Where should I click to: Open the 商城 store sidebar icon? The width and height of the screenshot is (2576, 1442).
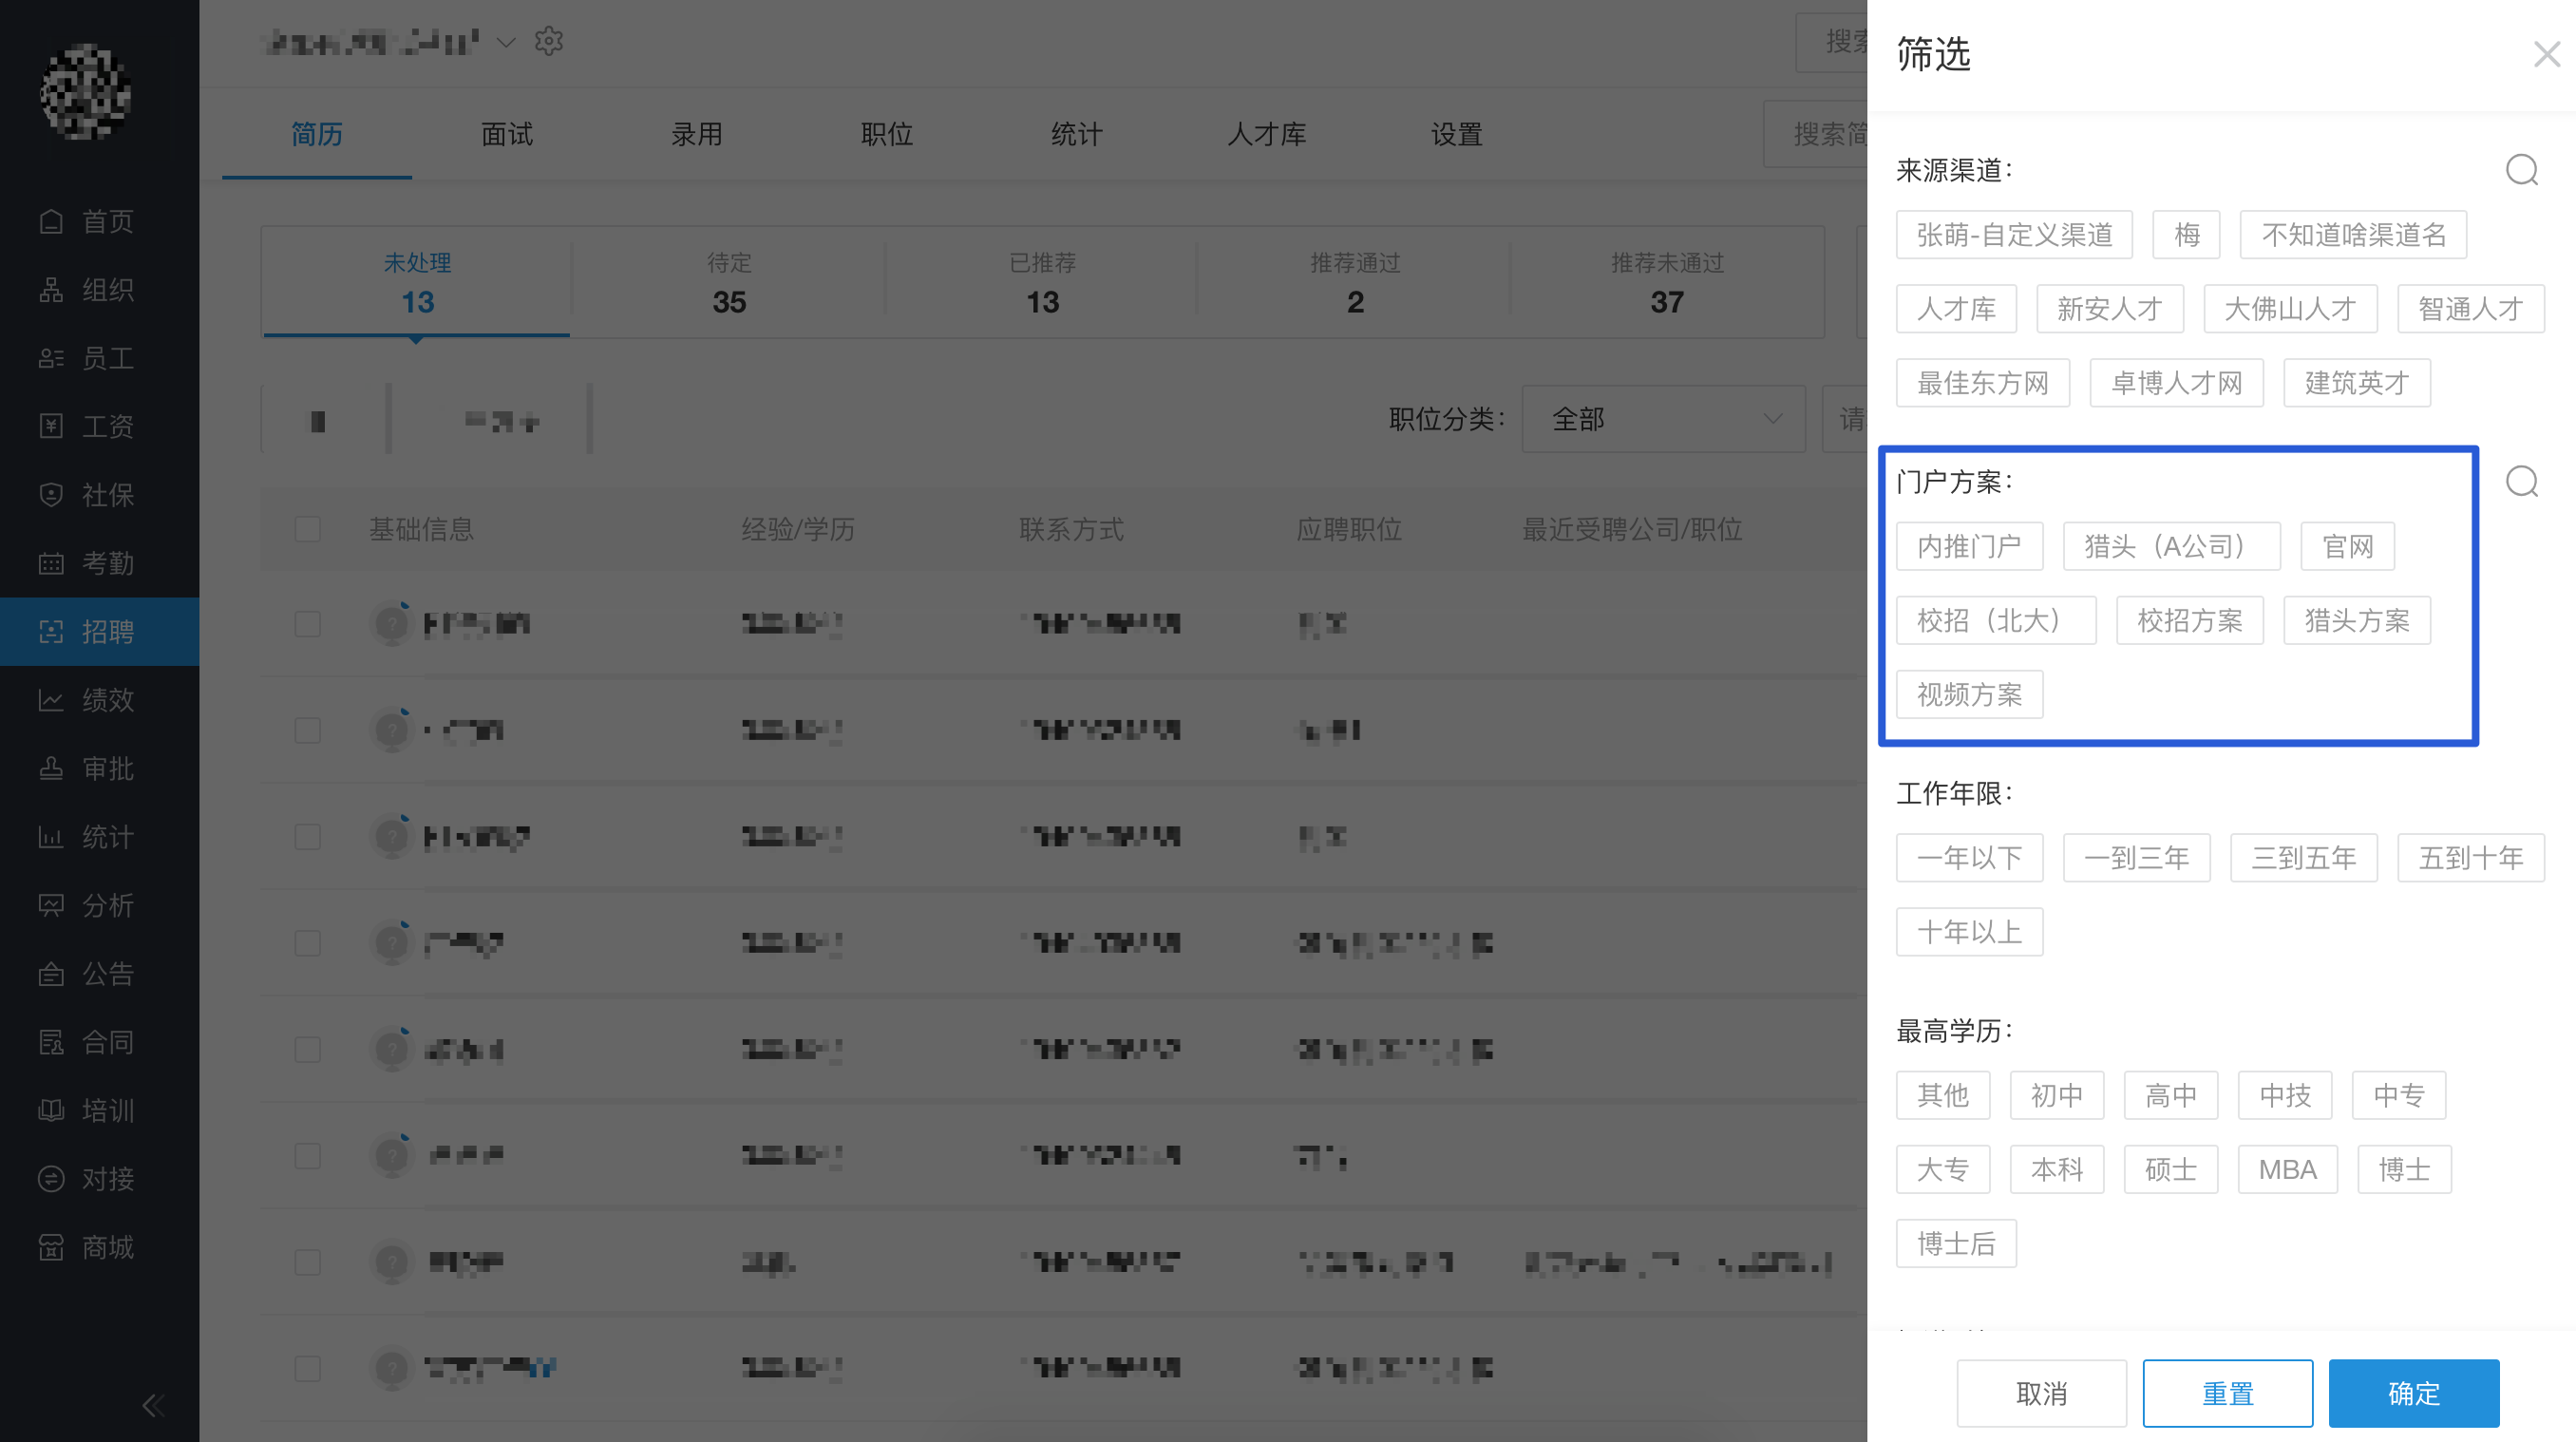tap(51, 1247)
